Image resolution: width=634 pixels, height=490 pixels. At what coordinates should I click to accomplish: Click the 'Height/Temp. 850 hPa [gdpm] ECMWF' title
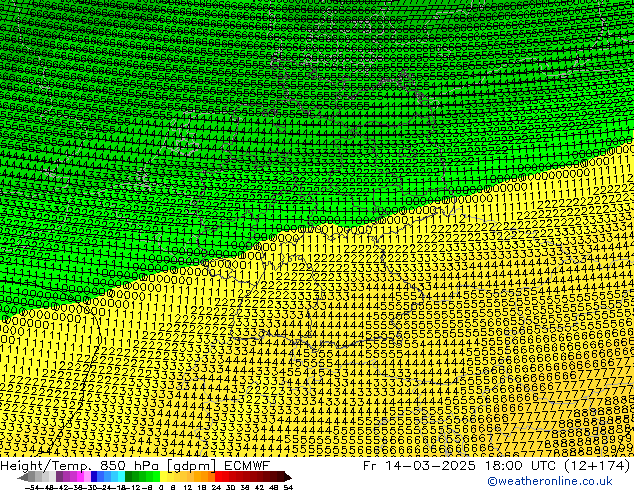coord(135,465)
